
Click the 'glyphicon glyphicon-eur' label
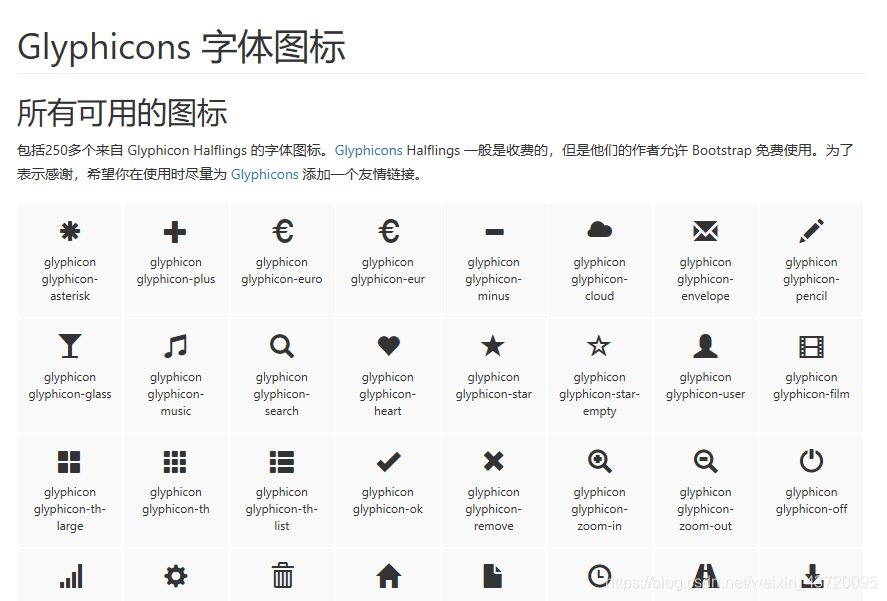tap(387, 271)
